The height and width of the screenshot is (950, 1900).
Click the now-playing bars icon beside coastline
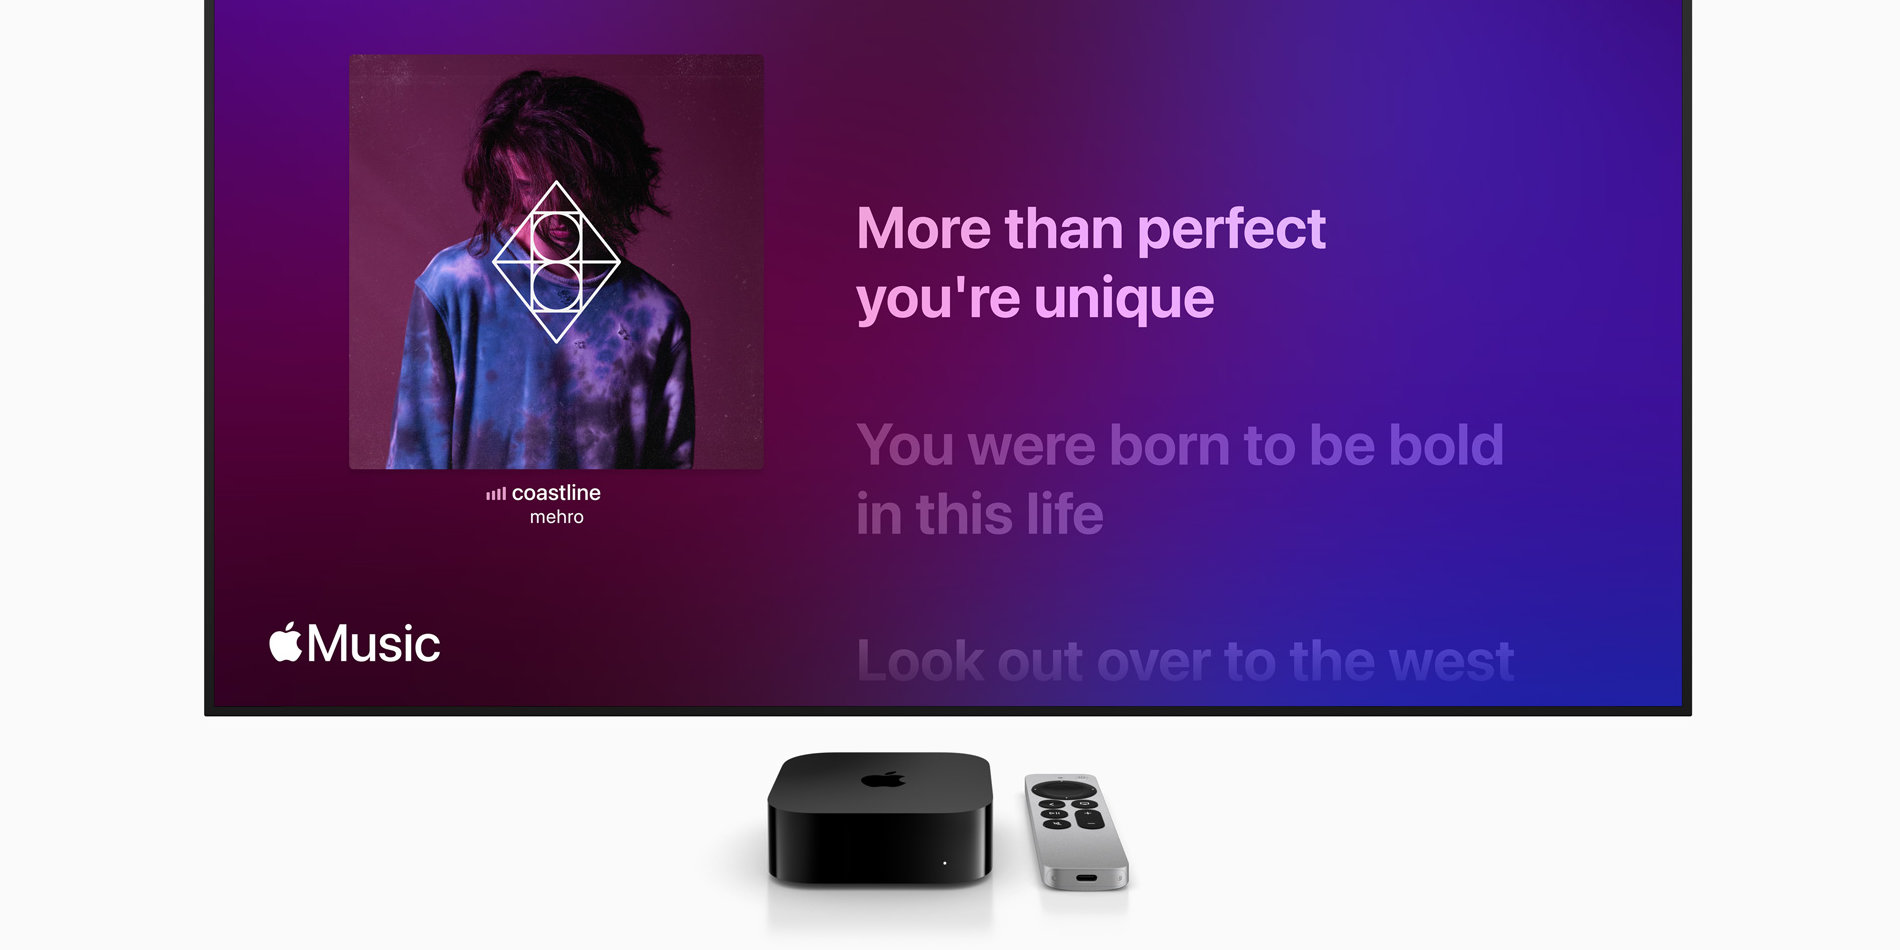click(496, 494)
